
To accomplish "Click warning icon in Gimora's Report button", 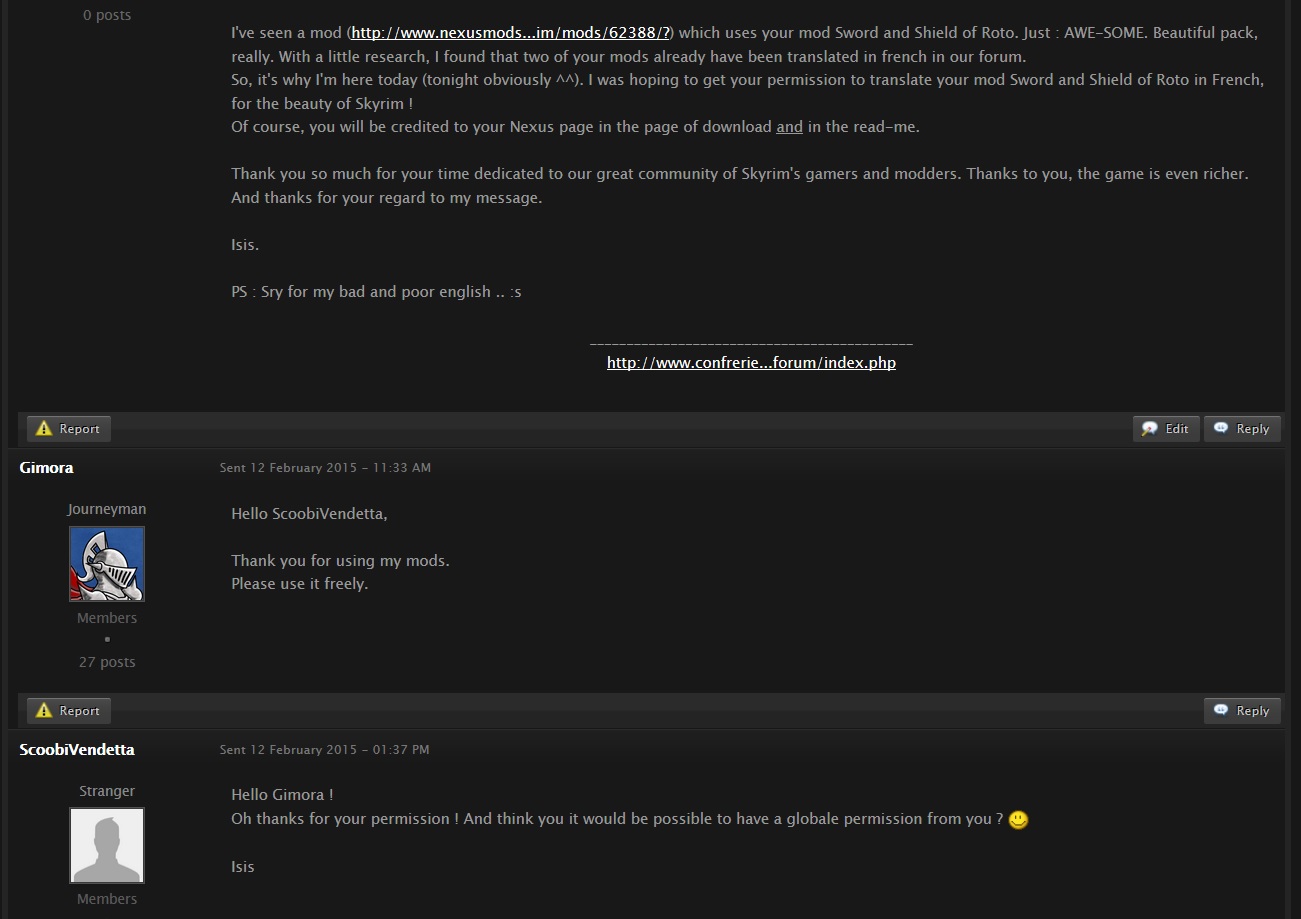I will (43, 711).
